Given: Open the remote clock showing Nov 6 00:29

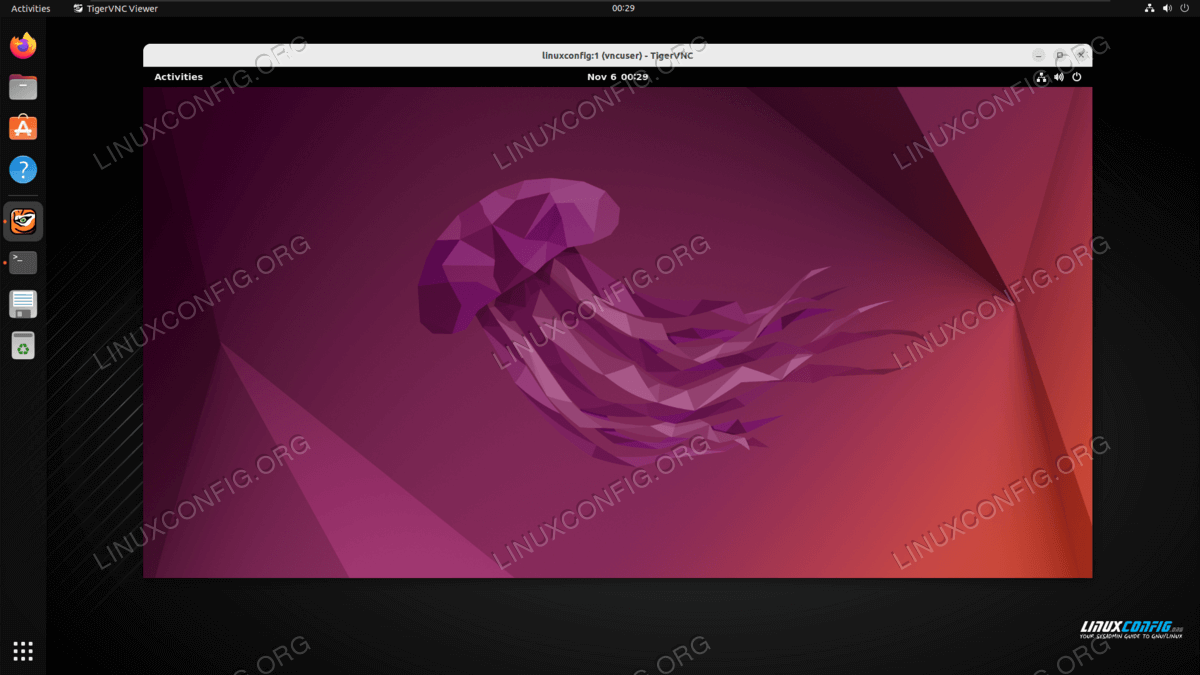Looking at the screenshot, I should (617, 77).
